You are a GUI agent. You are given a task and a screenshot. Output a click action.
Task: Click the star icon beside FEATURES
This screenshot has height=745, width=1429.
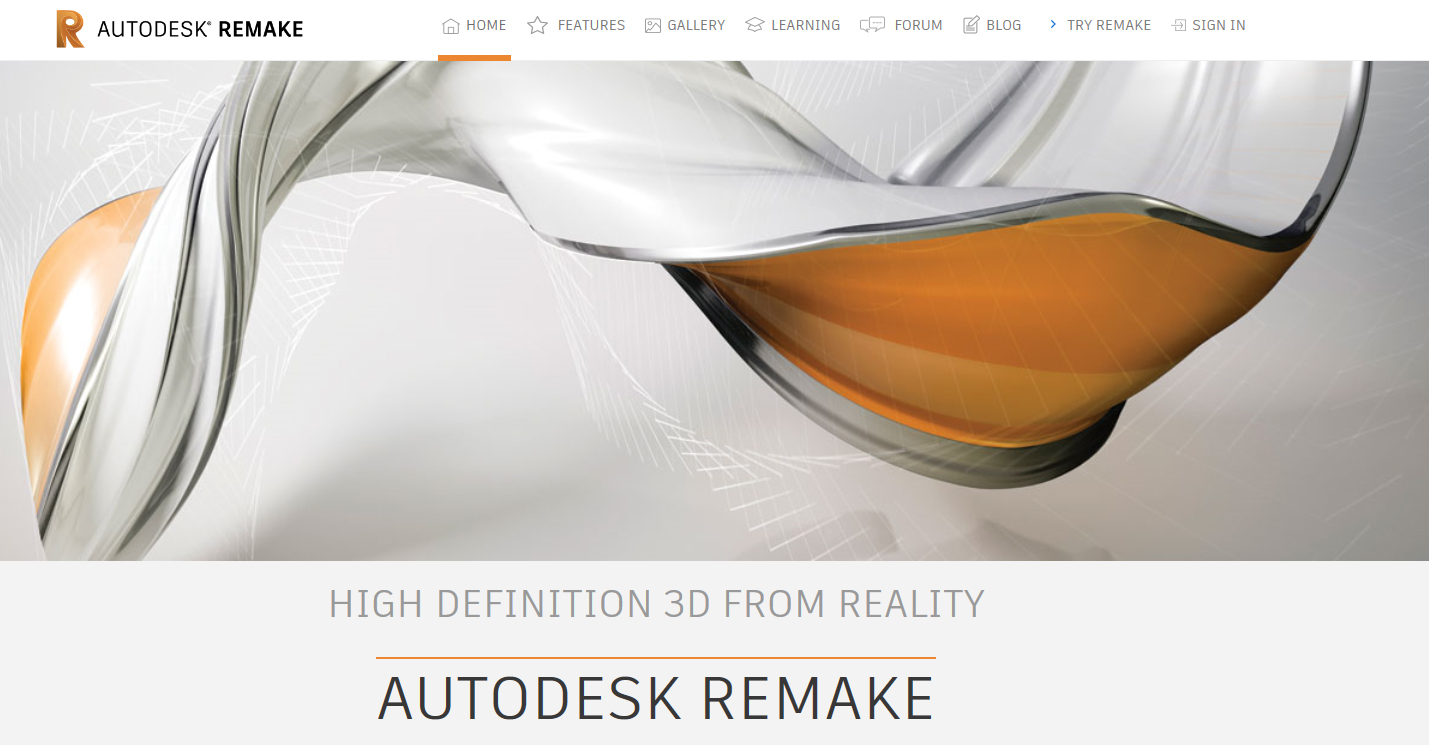[537, 25]
